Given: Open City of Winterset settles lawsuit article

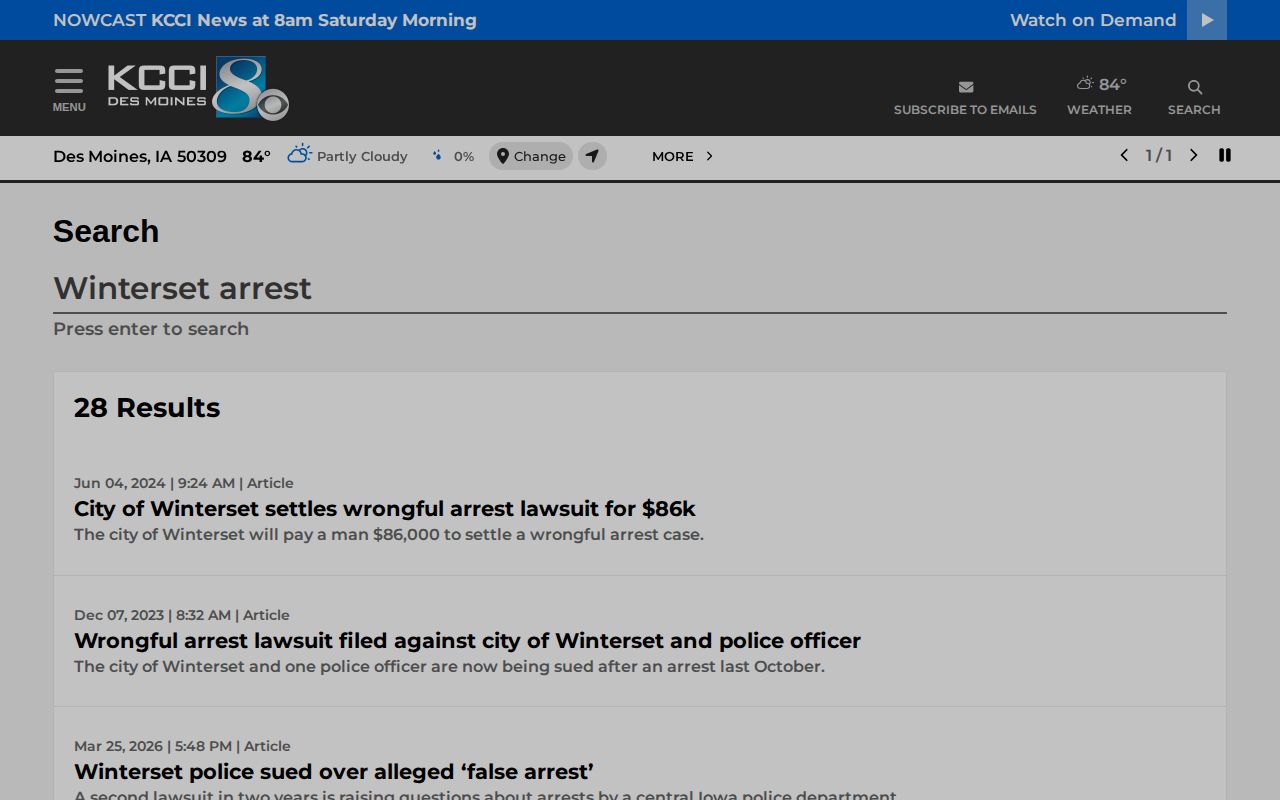Looking at the screenshot, I should (385, 508).
